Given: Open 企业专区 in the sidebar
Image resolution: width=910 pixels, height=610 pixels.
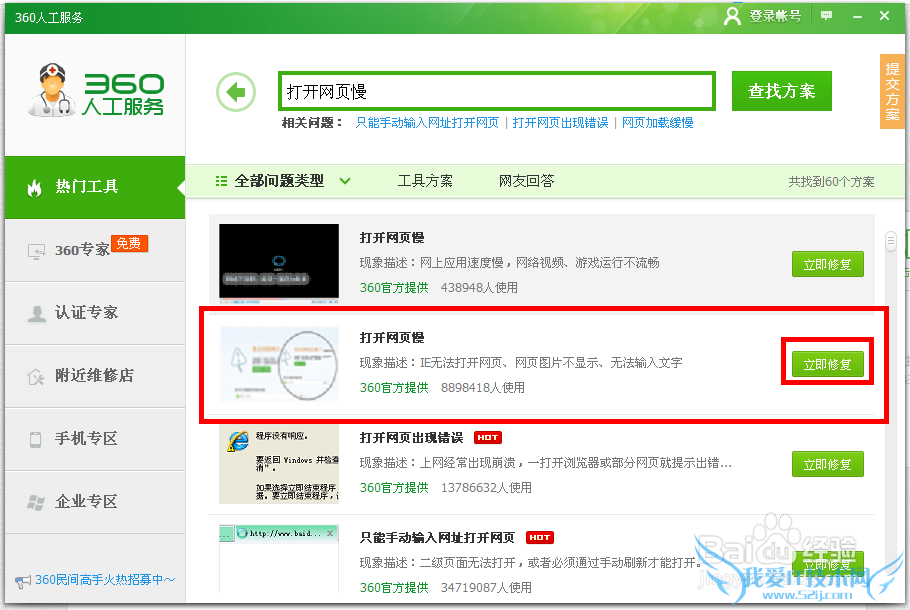Looking at the screenshot, I should (x=95, y=502).
